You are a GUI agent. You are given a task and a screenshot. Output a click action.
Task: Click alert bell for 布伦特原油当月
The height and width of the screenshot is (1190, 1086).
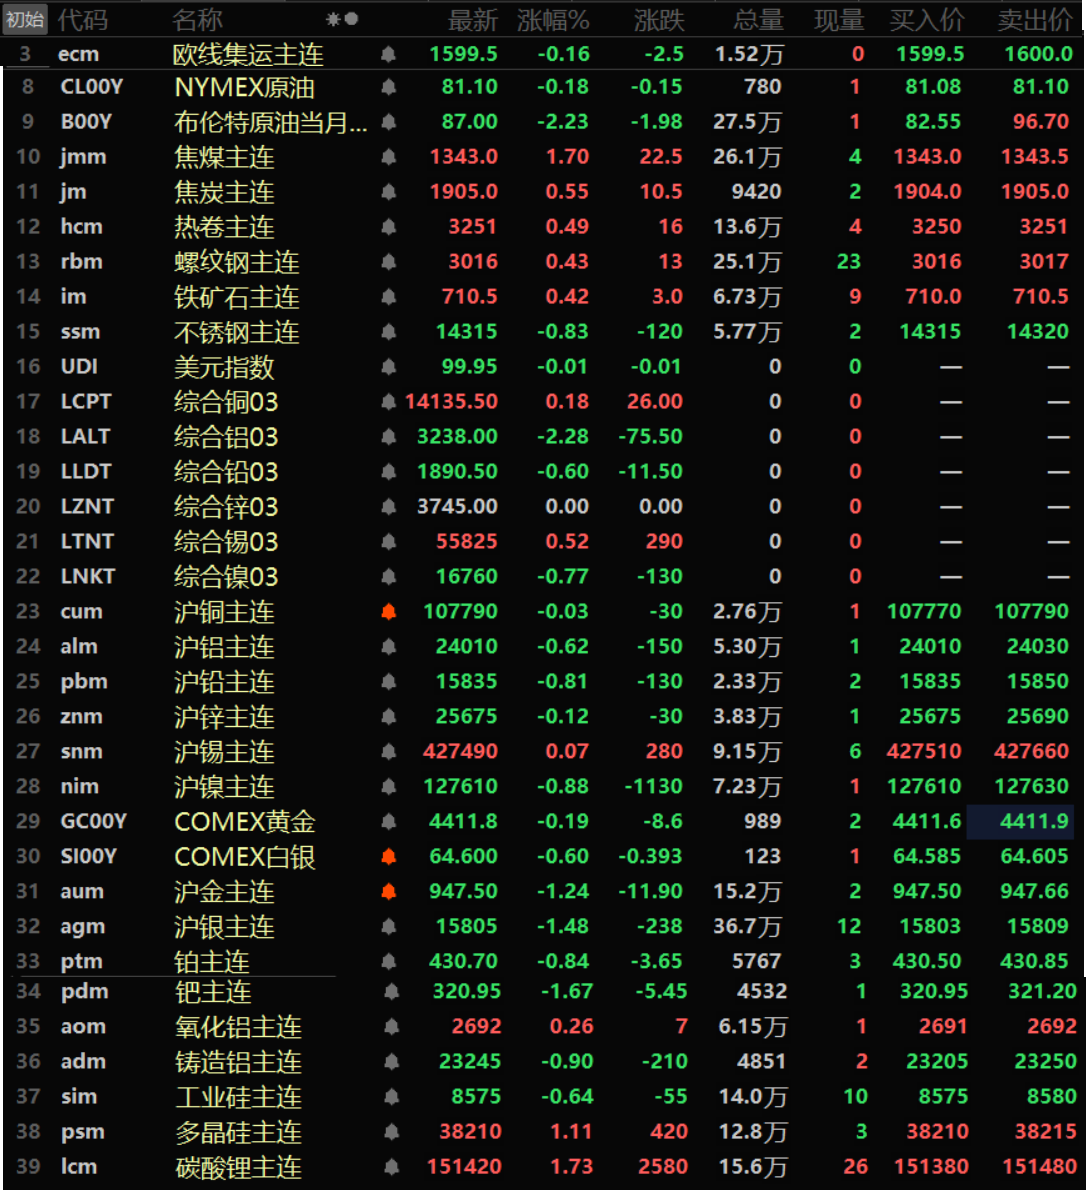click(389, 121)
